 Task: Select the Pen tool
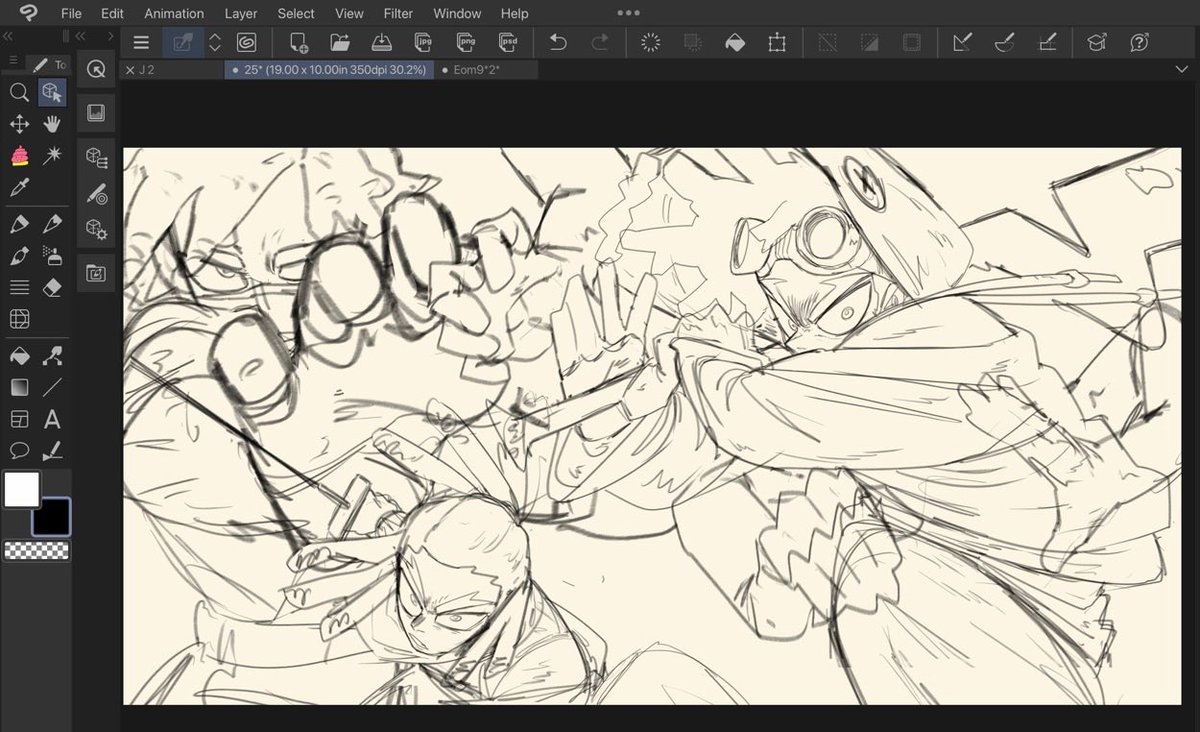click(19, 224)
